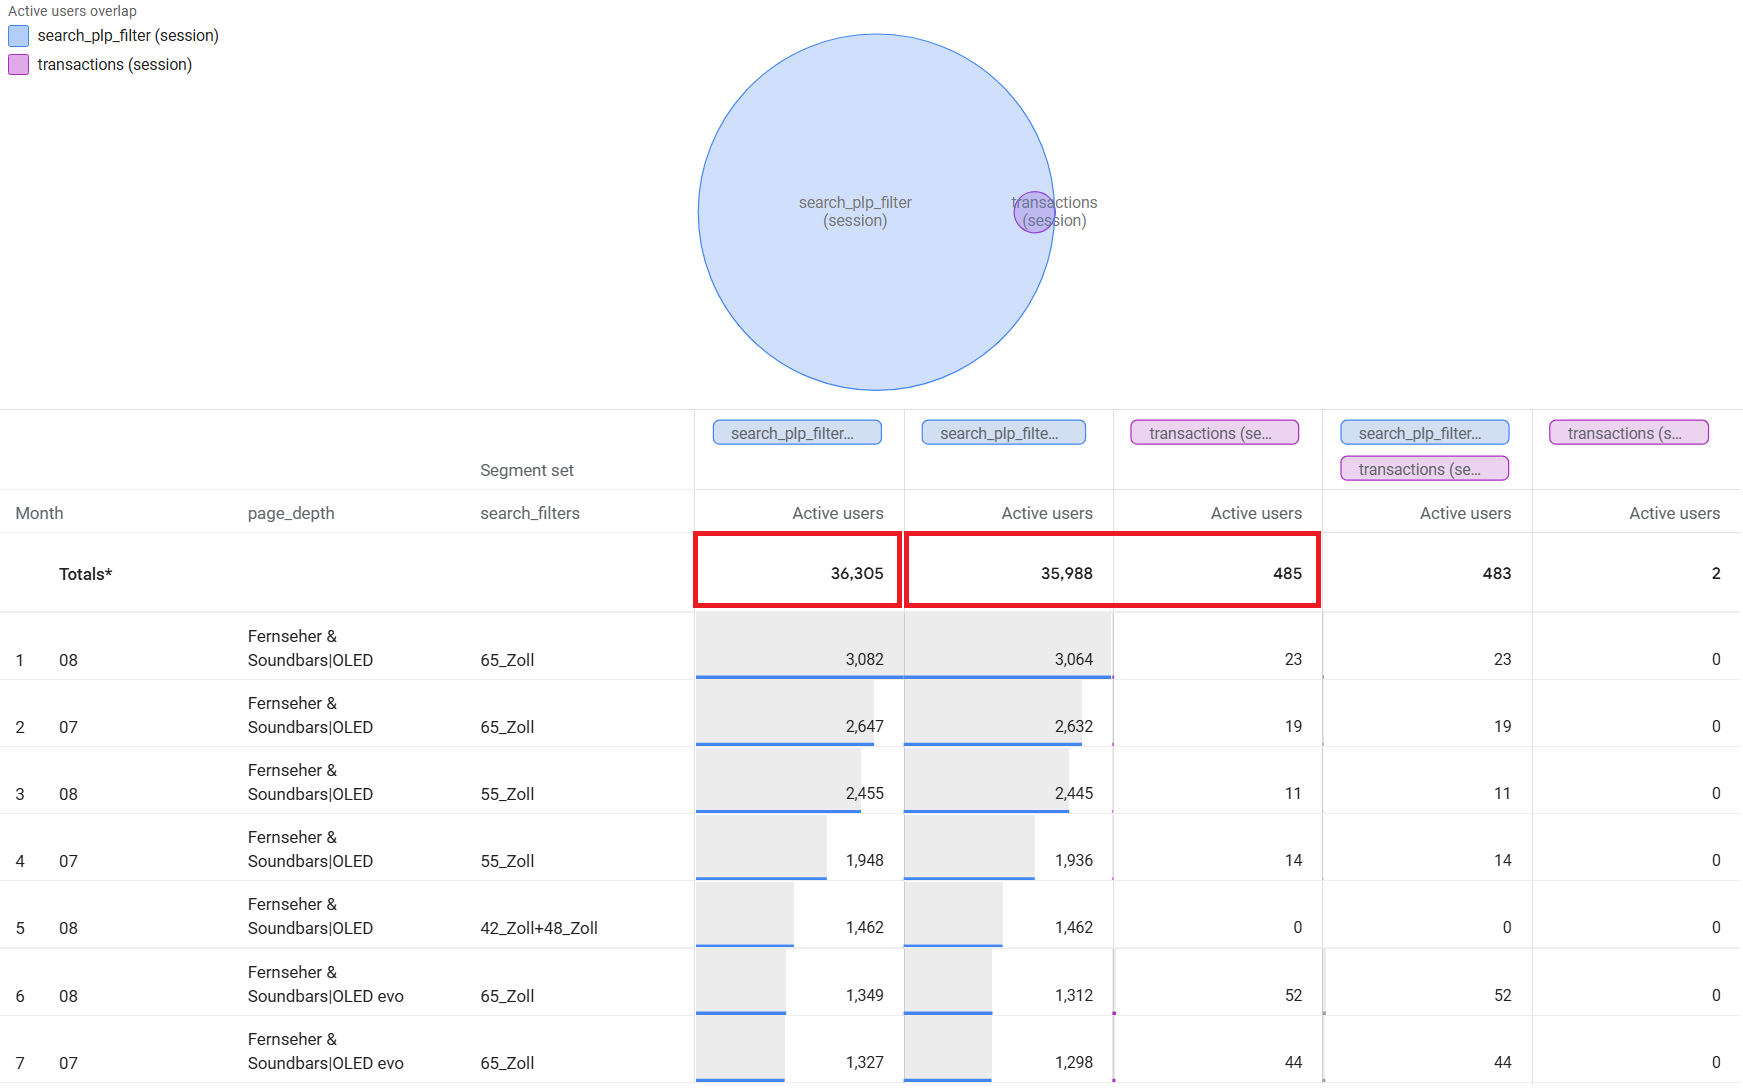The height and width of the screenshot is (1090, 1743).
Task: Click the total cell showing 485
Action: click(x=1287, y=573)
